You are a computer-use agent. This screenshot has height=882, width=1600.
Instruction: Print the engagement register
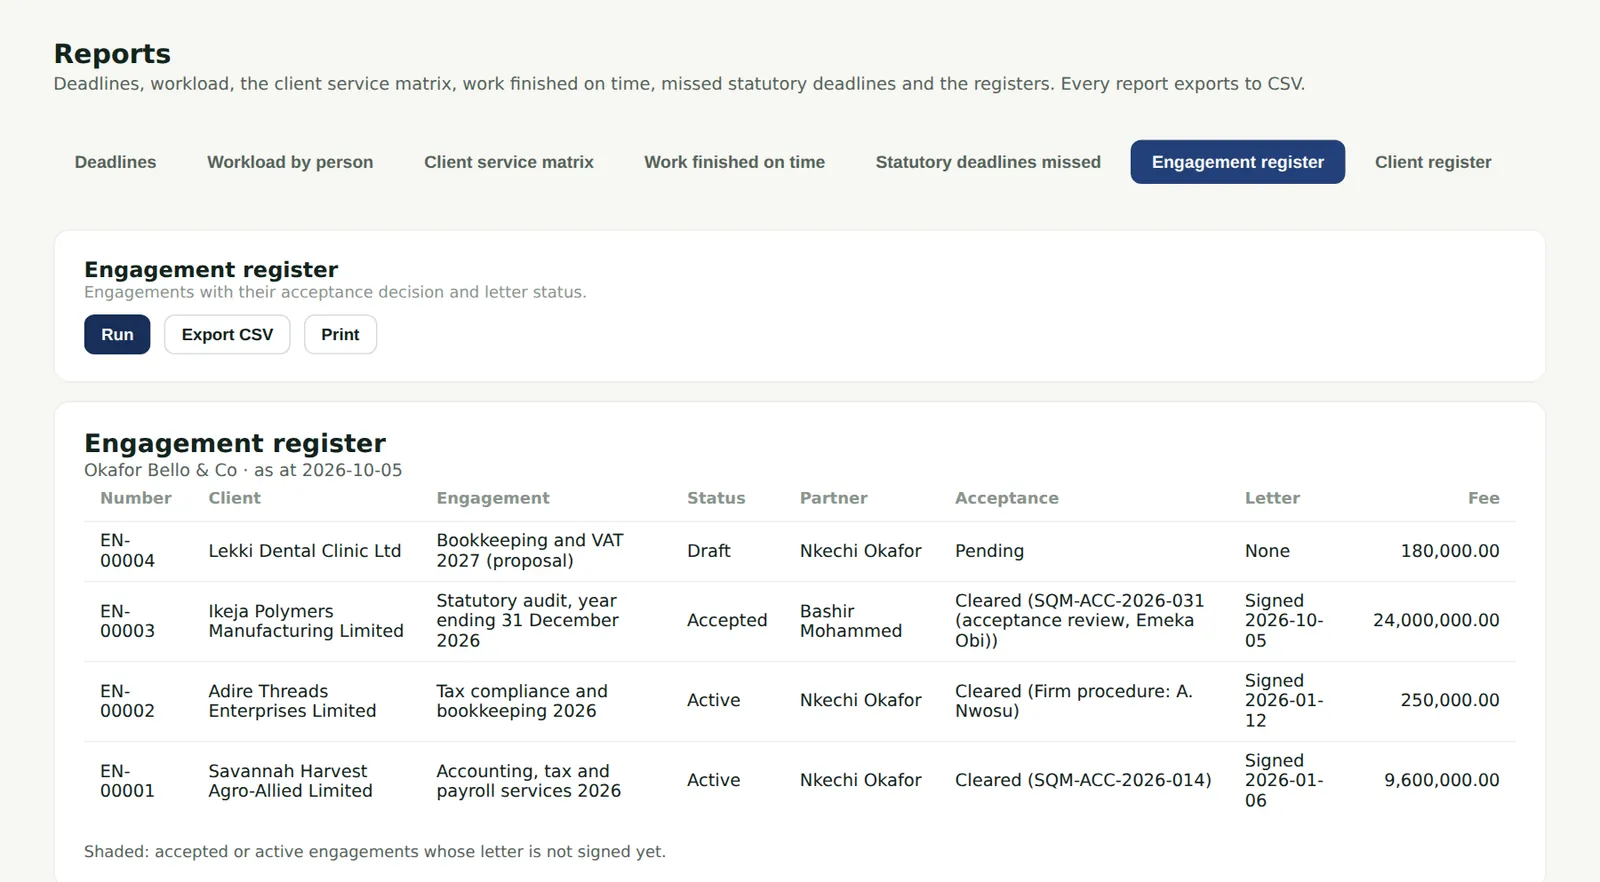point(340,335)
